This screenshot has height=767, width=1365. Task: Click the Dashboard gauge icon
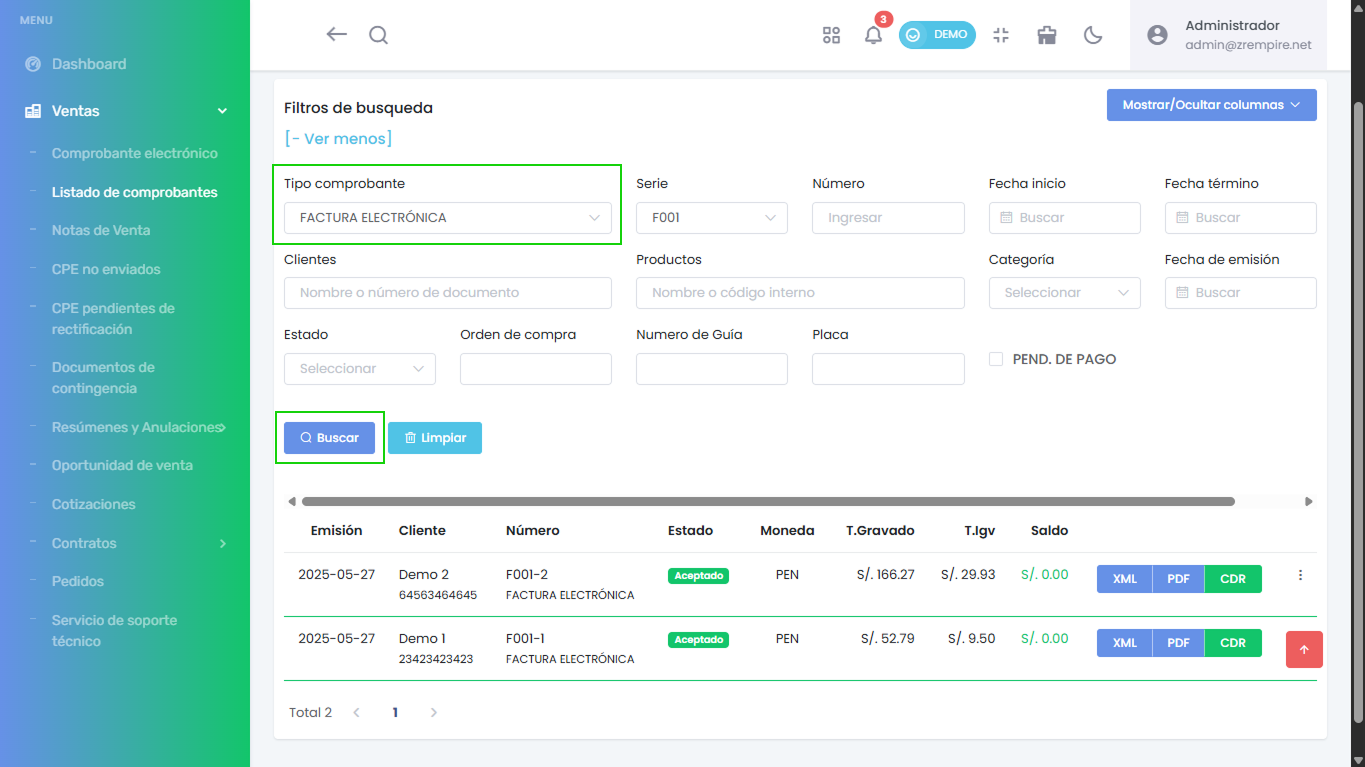[x=33, y=64]
